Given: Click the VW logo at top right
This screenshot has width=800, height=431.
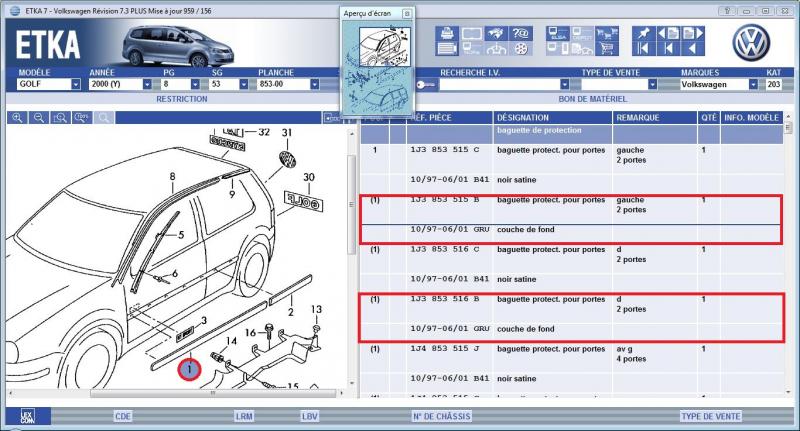Looking at the screenshot, I should [x=751, y=43].
